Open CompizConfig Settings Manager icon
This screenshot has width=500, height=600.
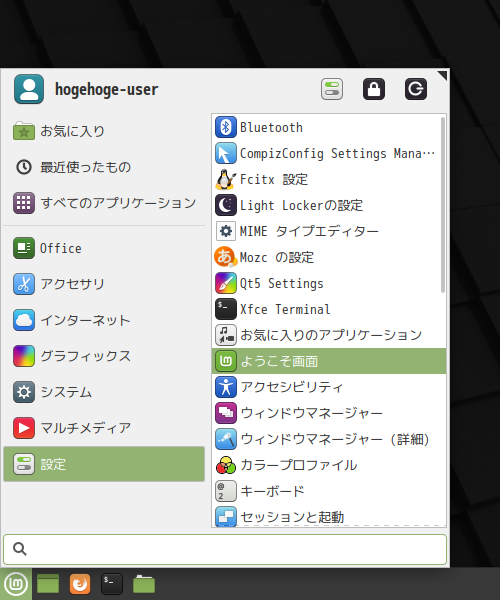point(226,153)
